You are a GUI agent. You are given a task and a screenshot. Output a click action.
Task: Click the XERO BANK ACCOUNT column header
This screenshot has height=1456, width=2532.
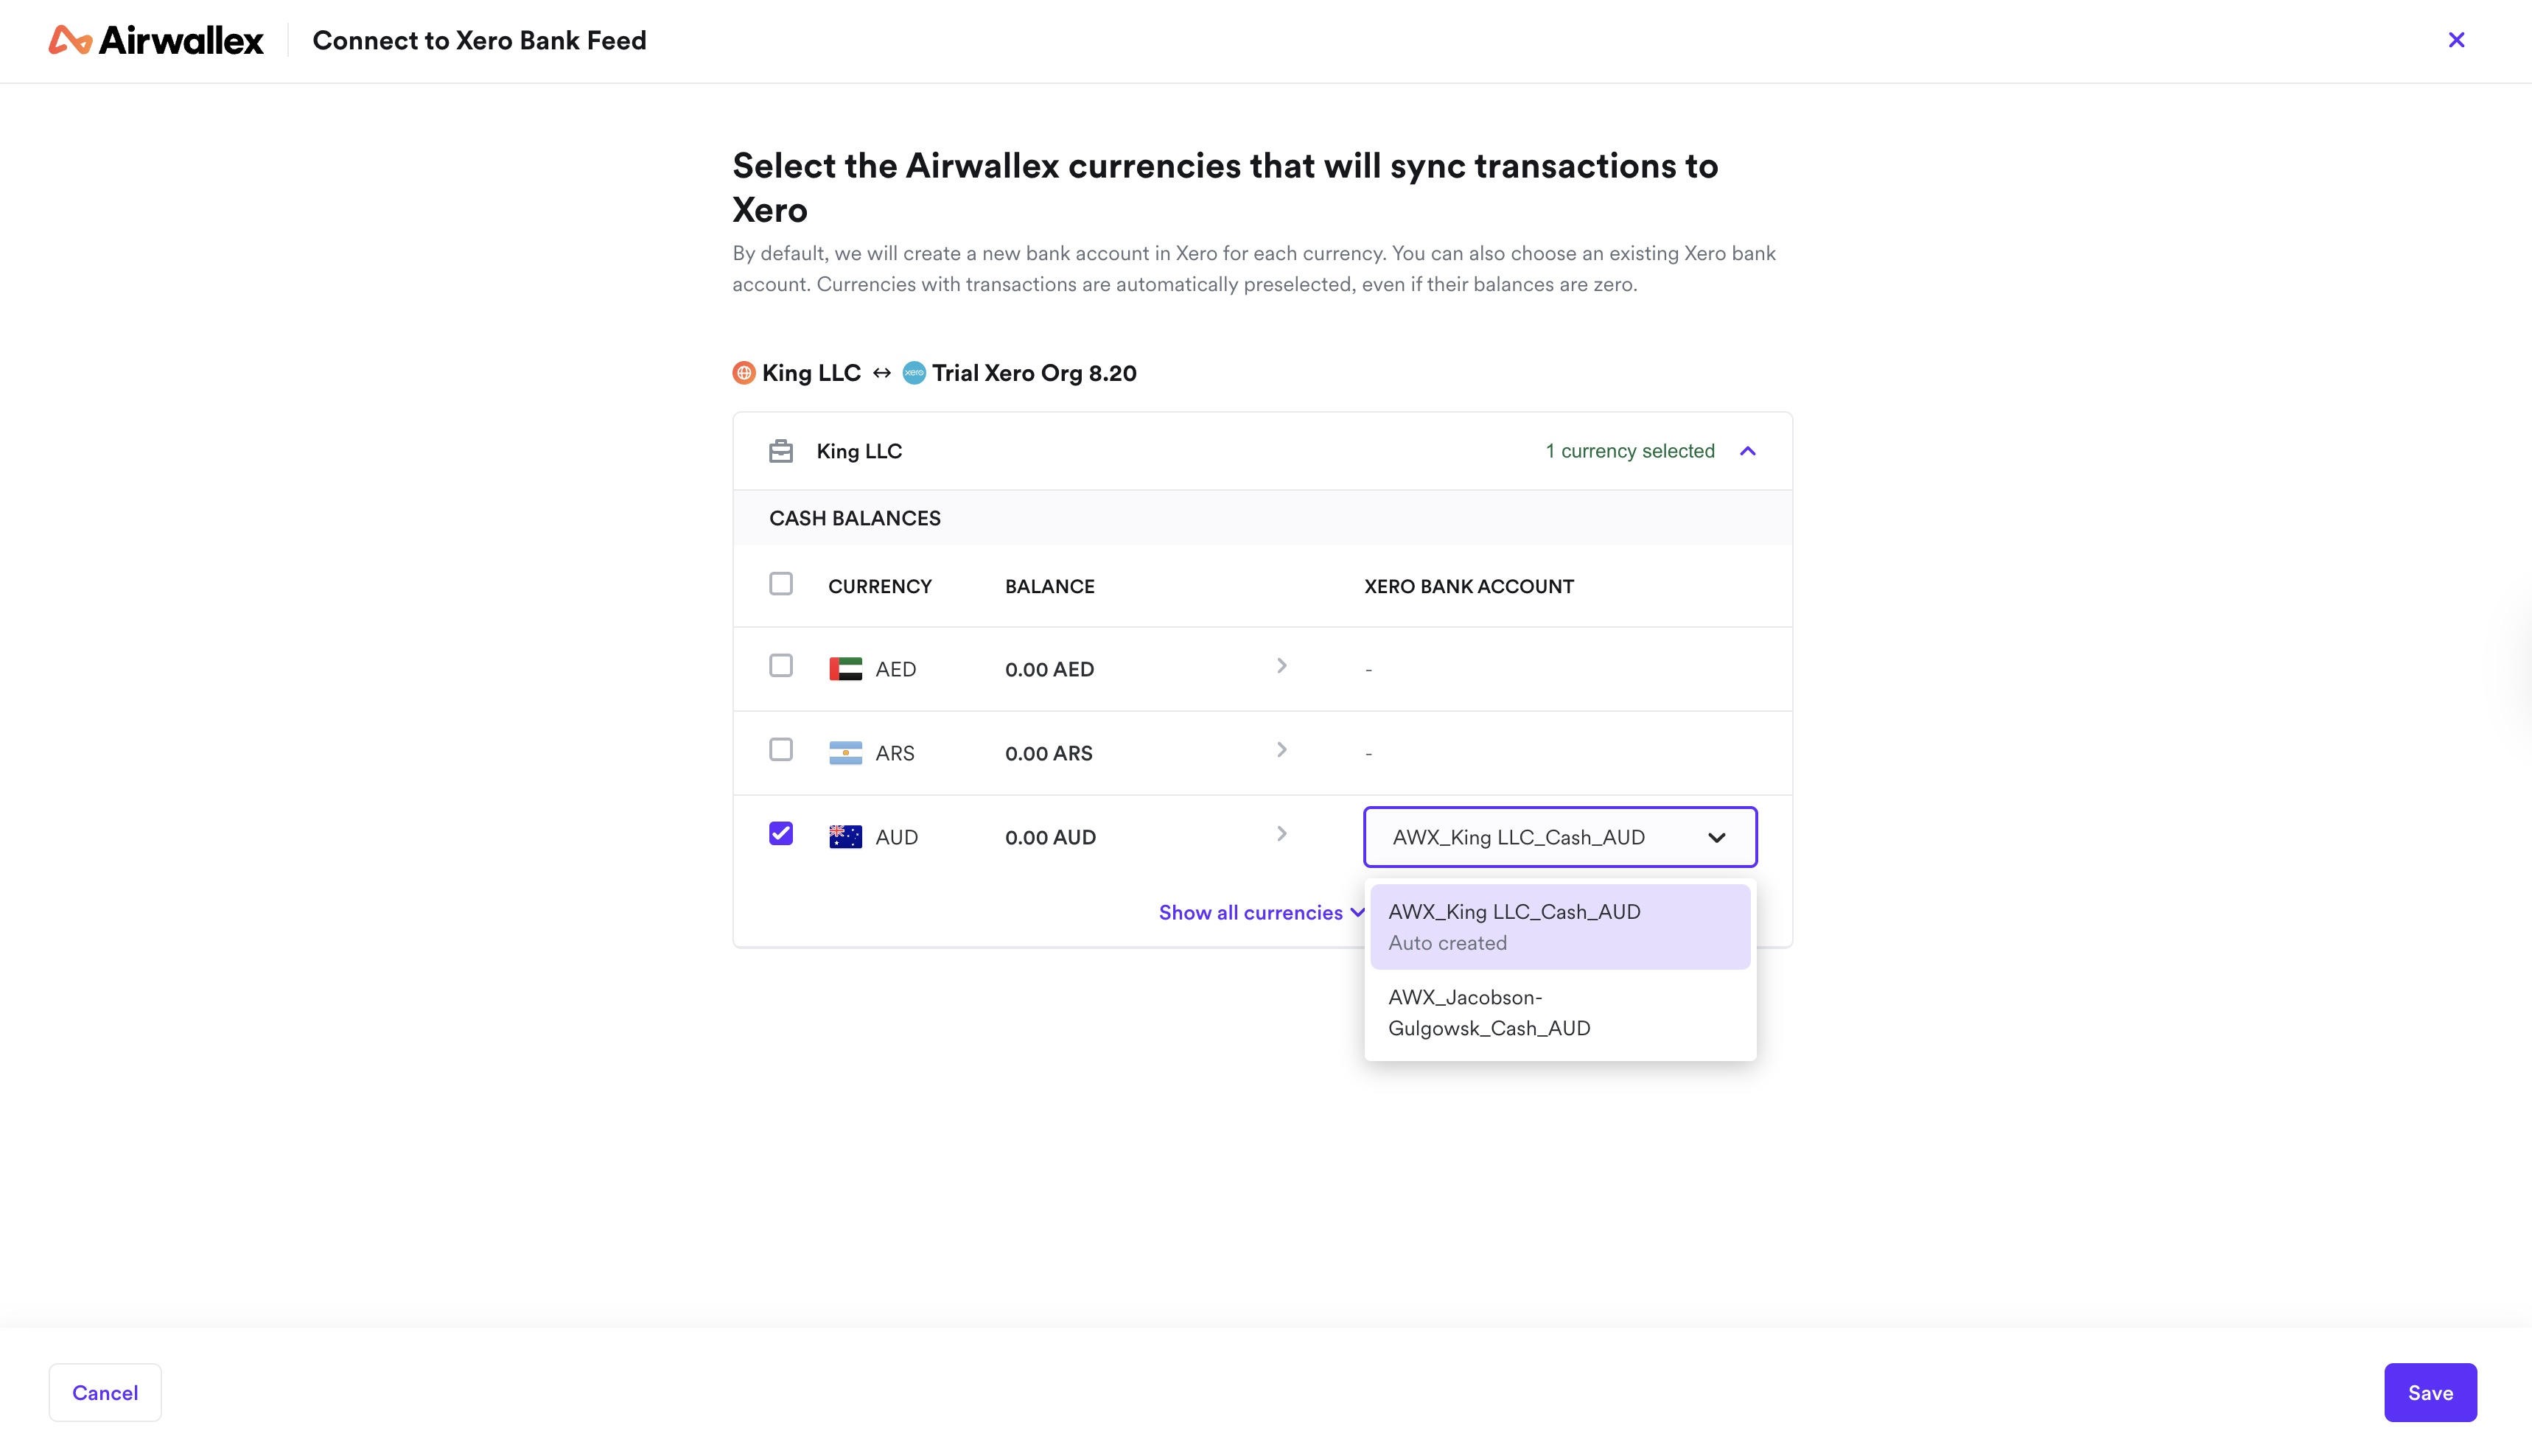tap(1469, 586)
